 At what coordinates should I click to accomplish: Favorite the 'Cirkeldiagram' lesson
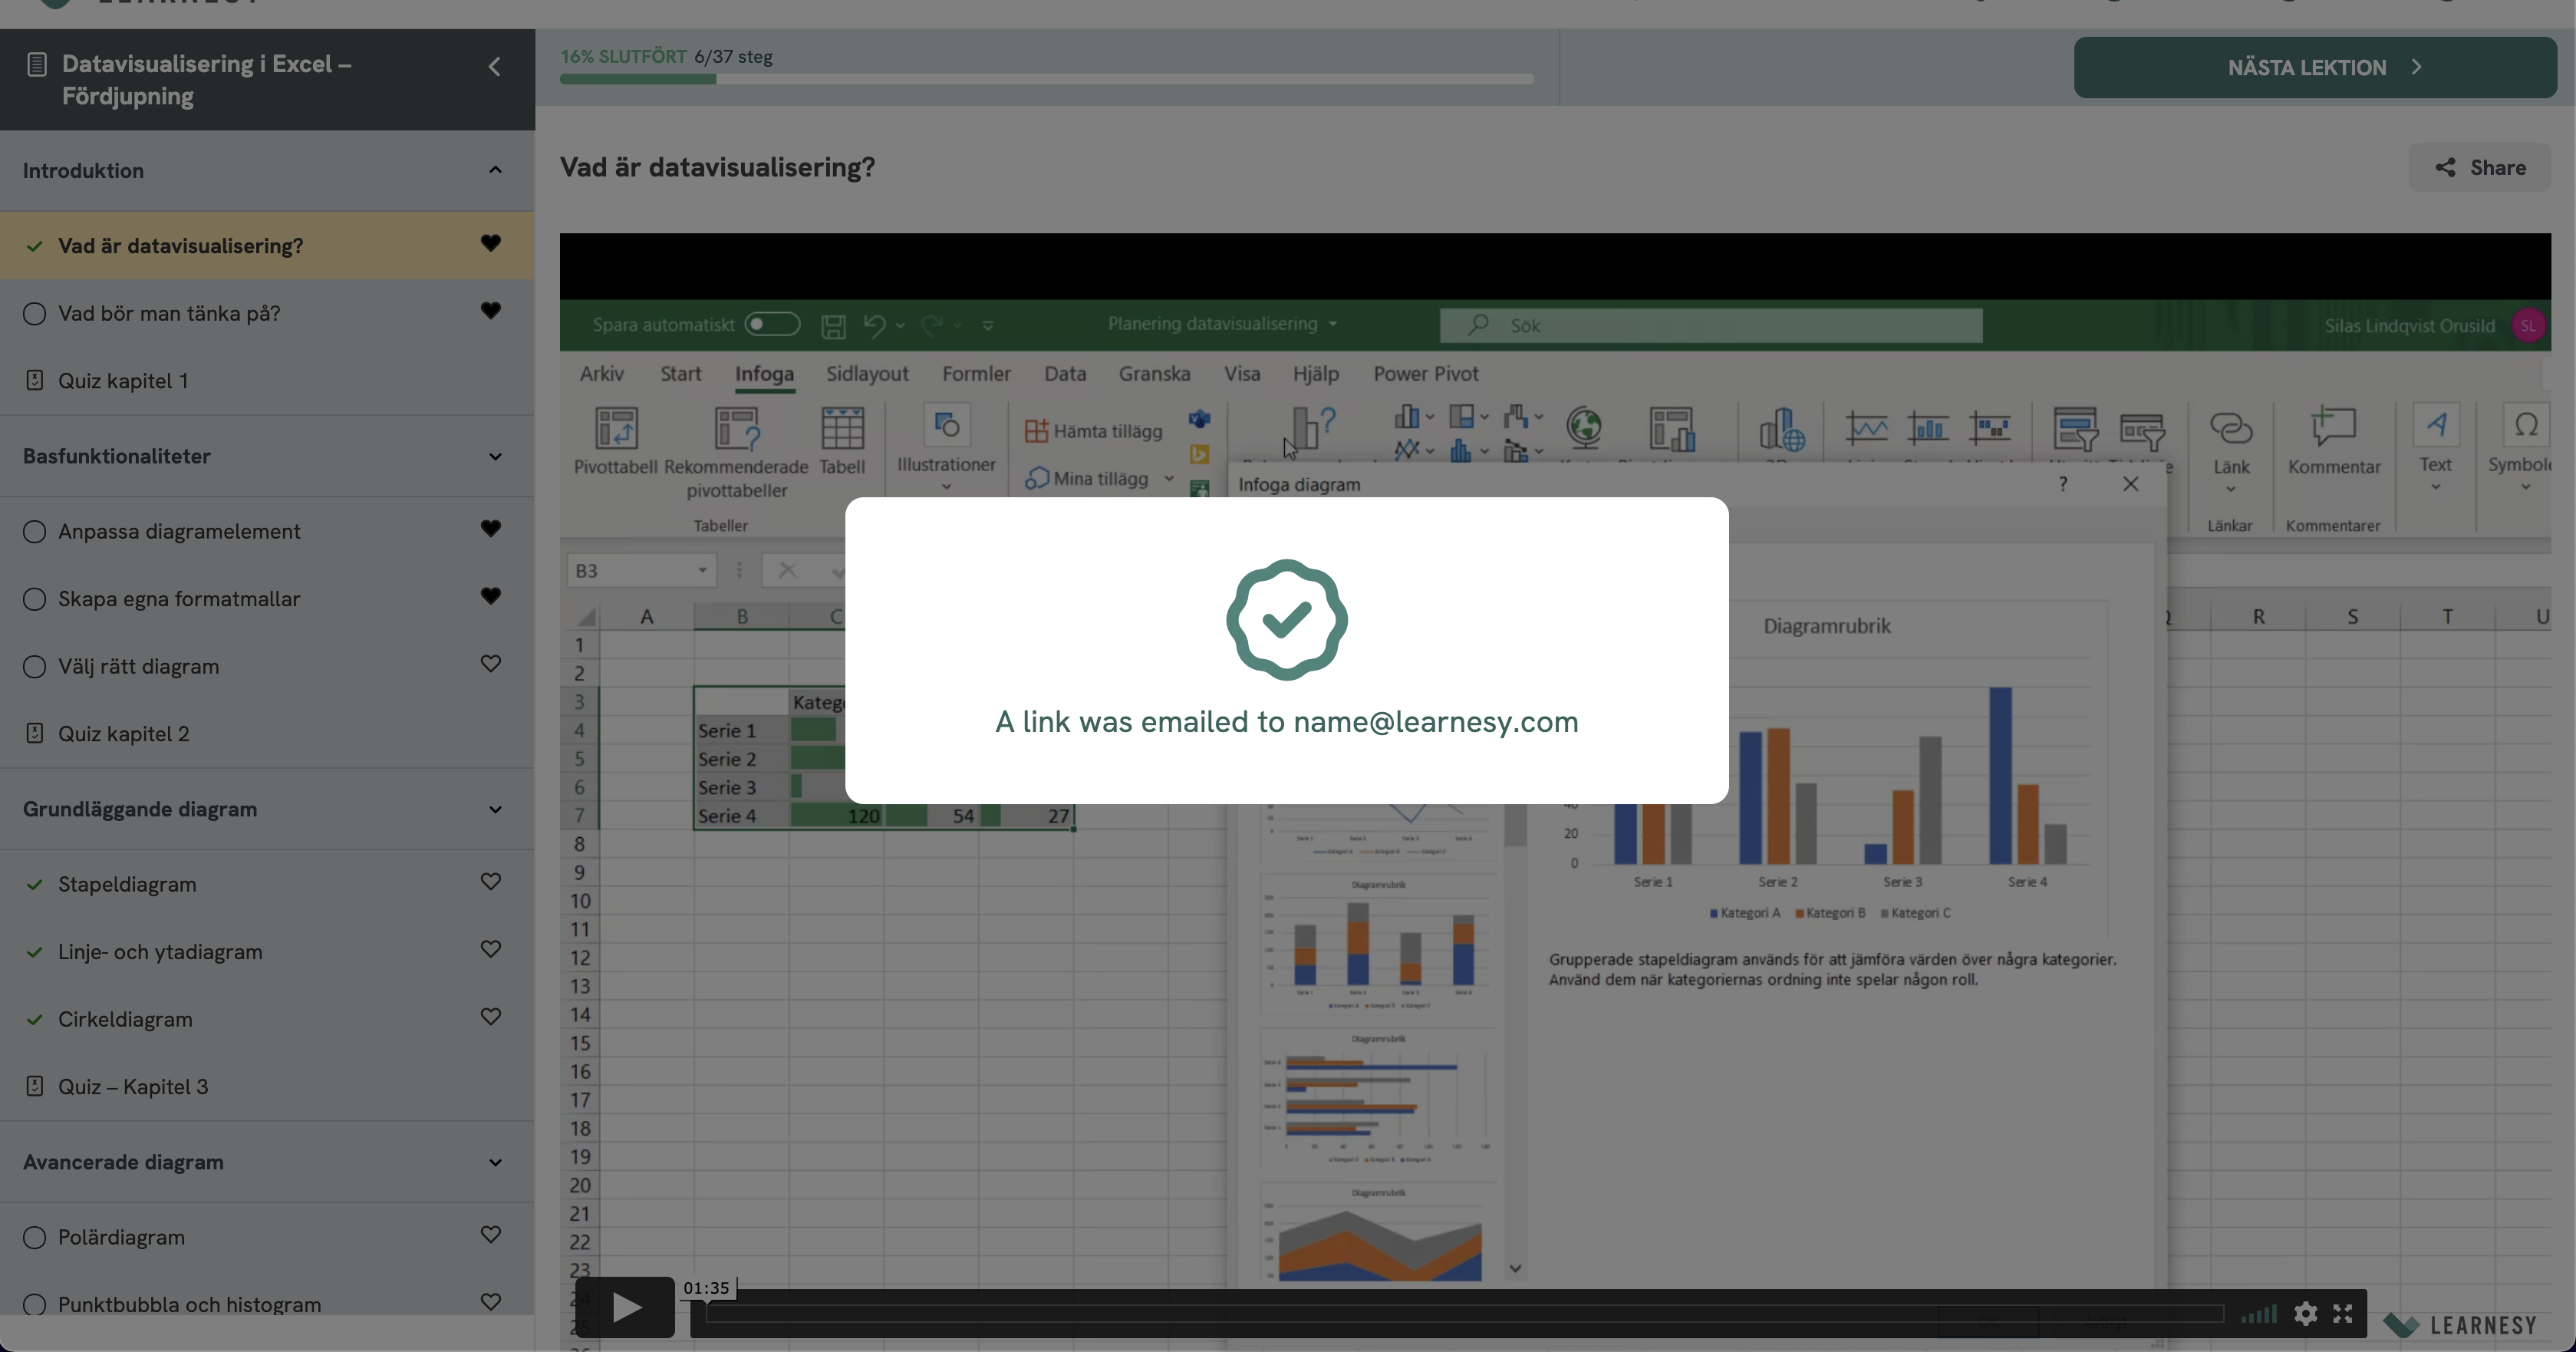(490, 1017)
